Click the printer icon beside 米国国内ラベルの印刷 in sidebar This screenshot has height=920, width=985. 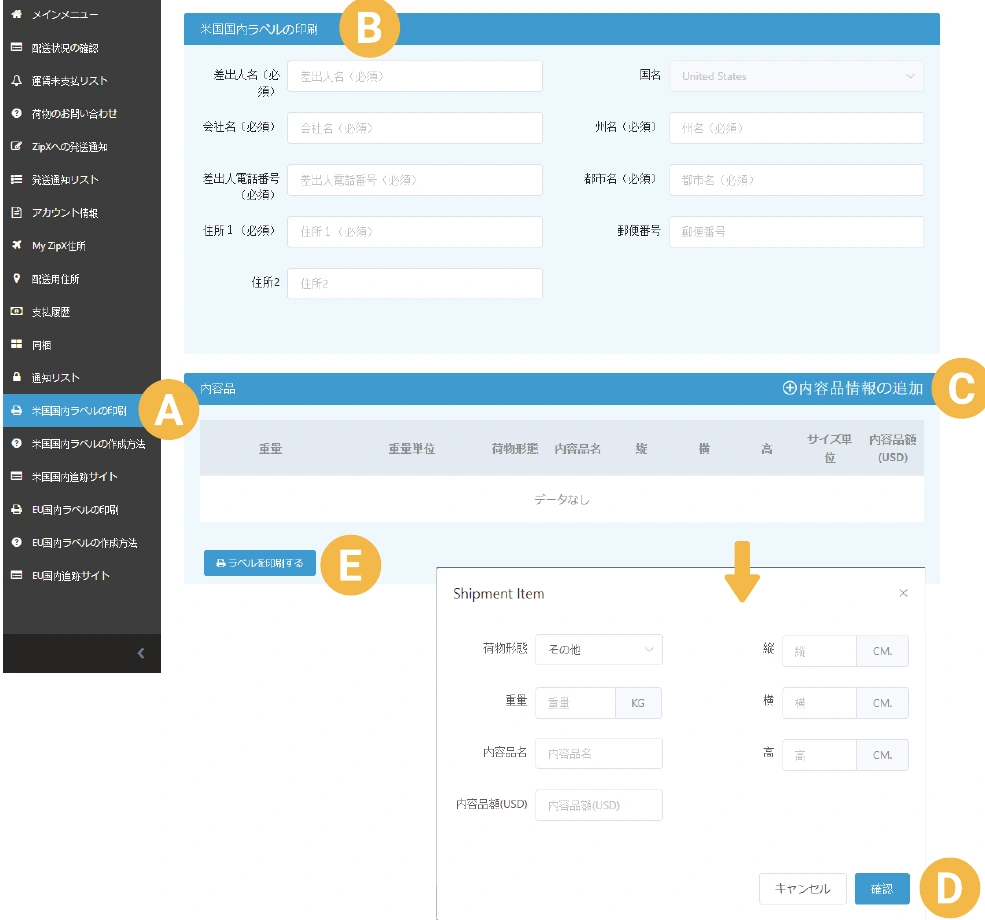[17, 410]
